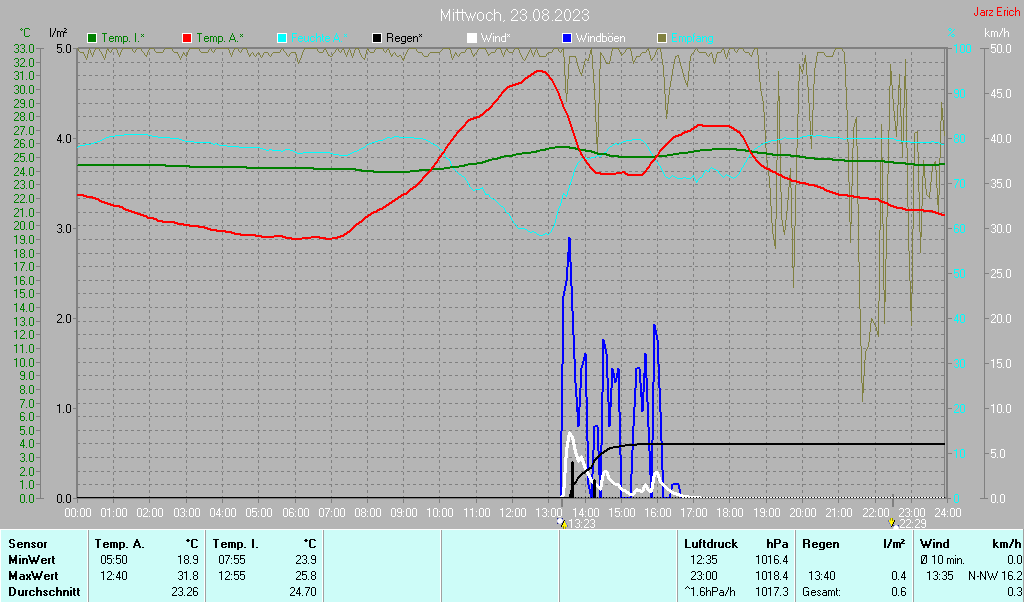Click the 13:23 marker icon on the time axis
This screenshot has width=1024, height=602.
coord(562,522)
